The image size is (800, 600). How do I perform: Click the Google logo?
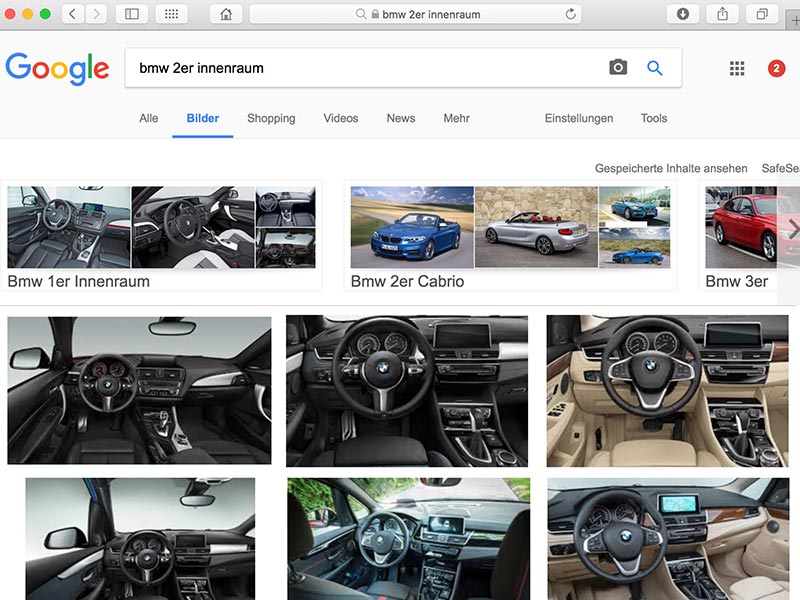pyautogui.click(x=57, y=68)
